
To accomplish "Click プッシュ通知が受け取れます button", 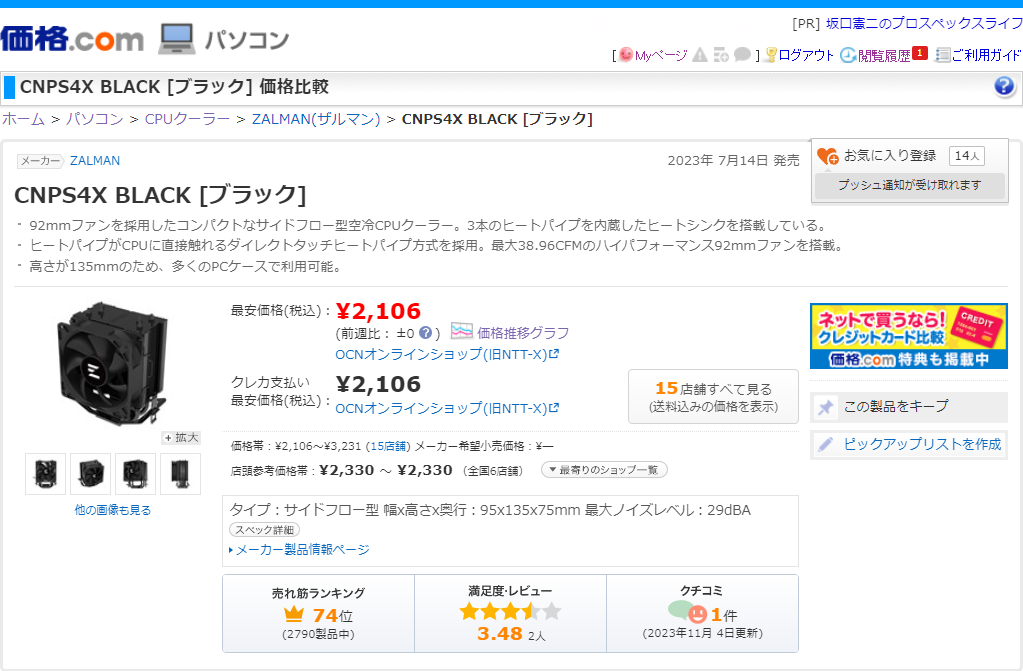I will point(909,185).
